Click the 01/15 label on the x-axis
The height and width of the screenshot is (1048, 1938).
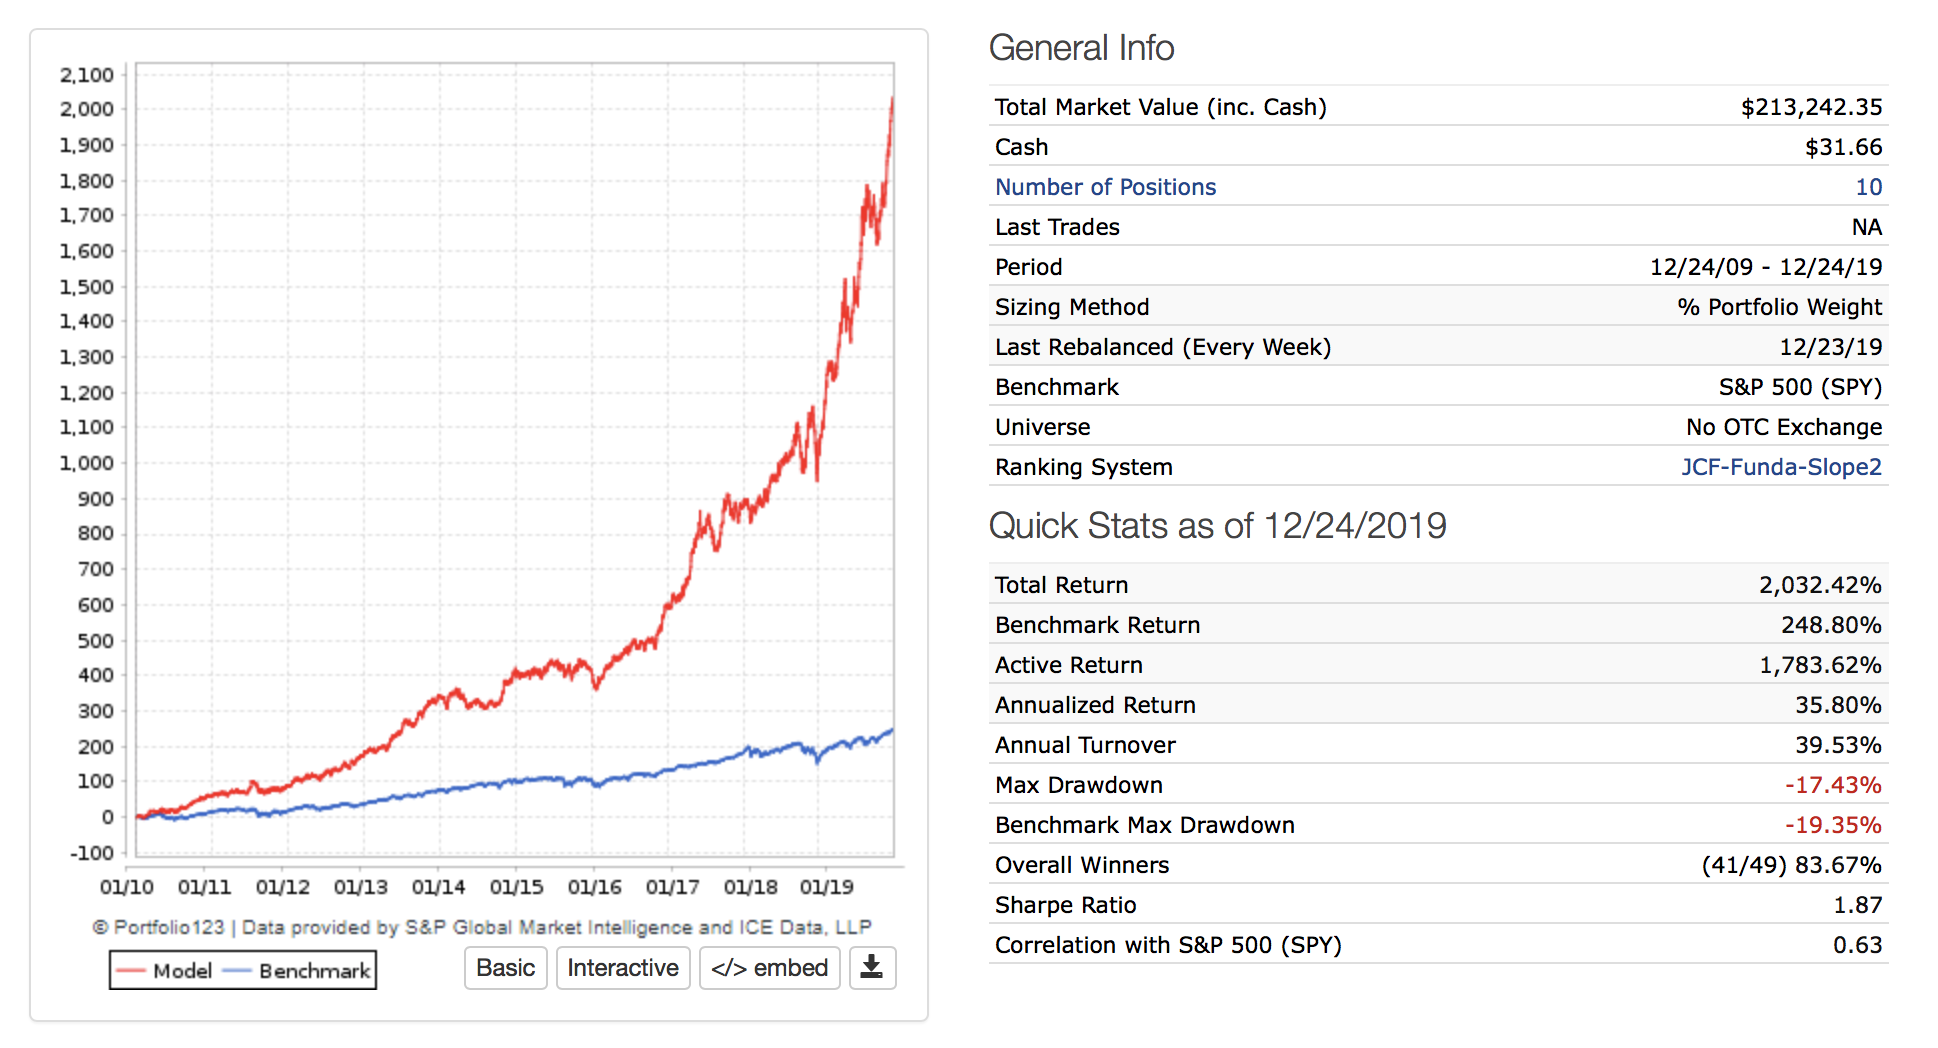coord(516,887)
